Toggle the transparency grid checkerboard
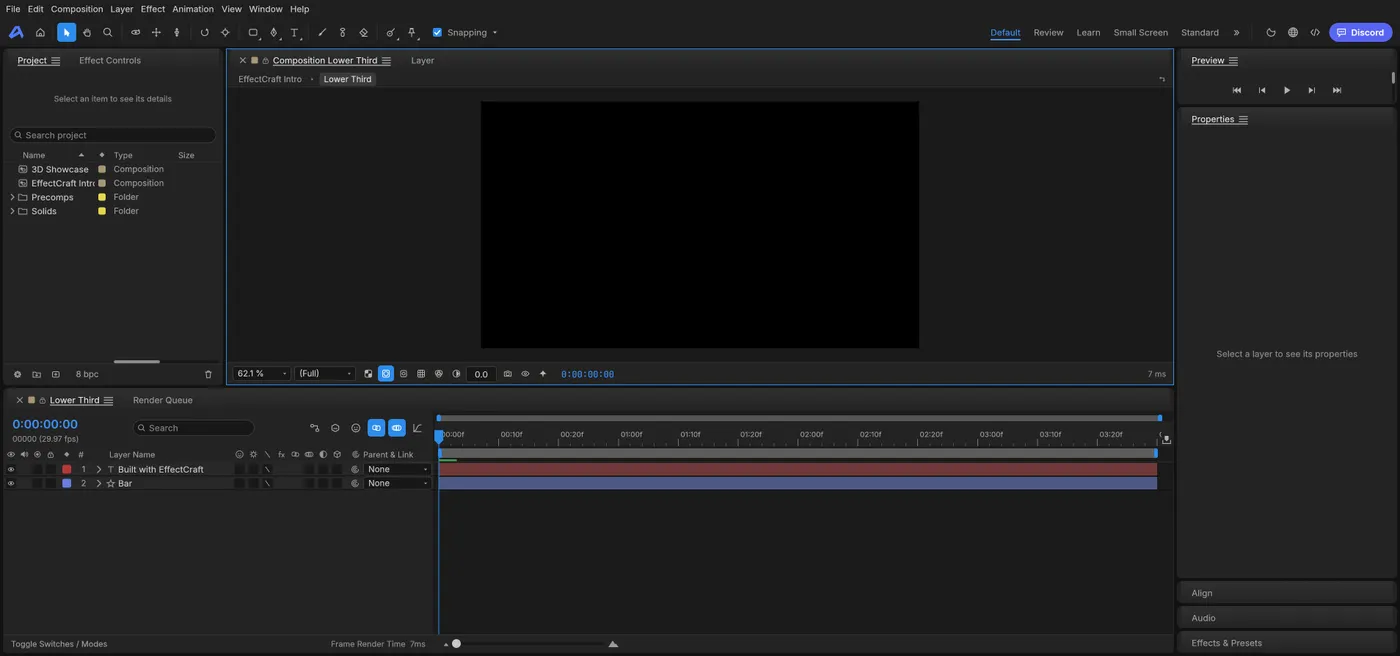1400x656 pixels. pyautogui.click(x=368, y=374)
